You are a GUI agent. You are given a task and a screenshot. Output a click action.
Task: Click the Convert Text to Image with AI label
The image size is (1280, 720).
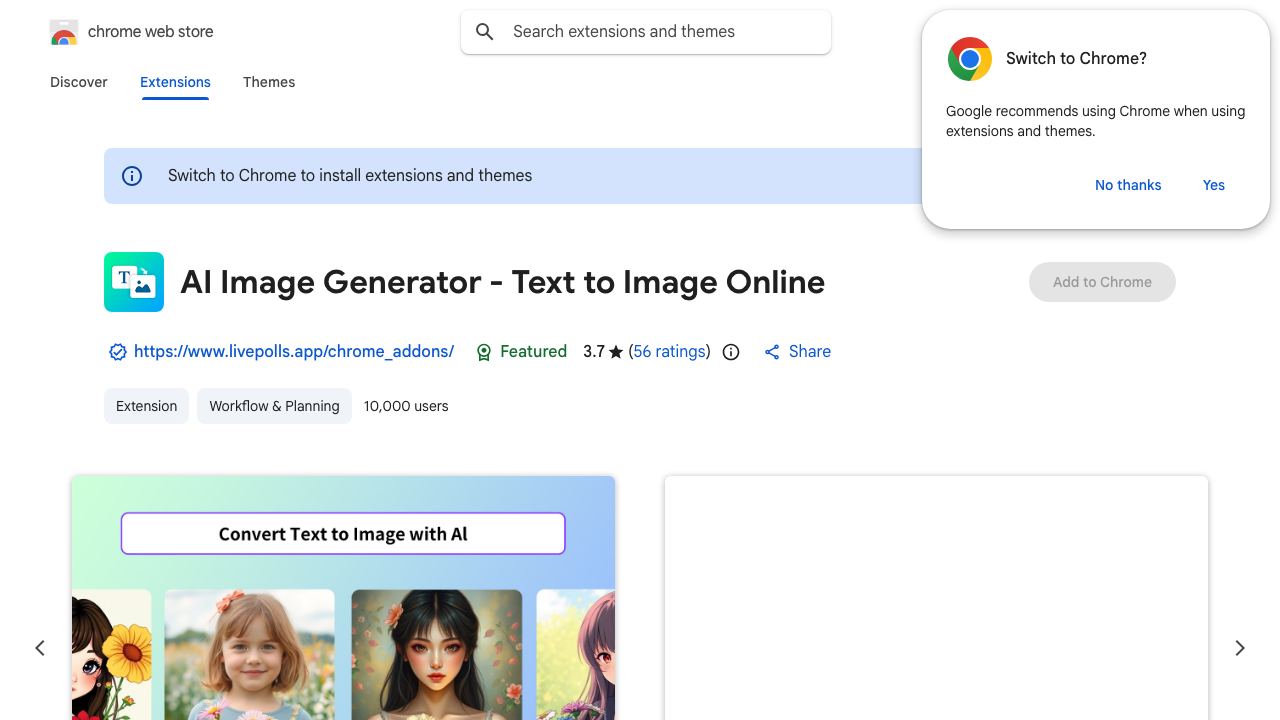[343, 534]
